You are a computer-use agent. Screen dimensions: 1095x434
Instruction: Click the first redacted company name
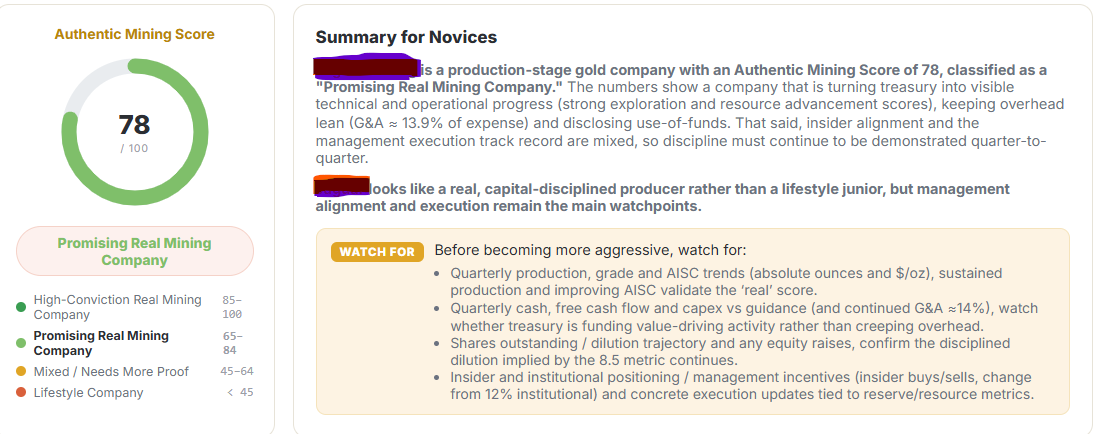367,66
